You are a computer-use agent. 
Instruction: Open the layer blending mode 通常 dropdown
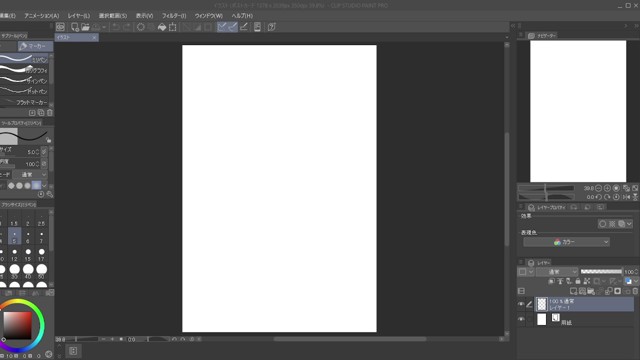(x=557, y=272)
